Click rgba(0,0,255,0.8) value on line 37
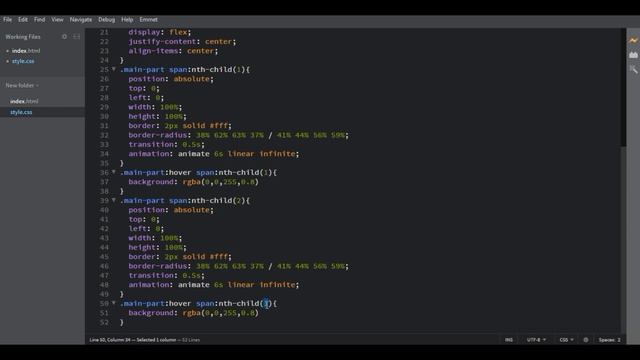 (220, 182)
